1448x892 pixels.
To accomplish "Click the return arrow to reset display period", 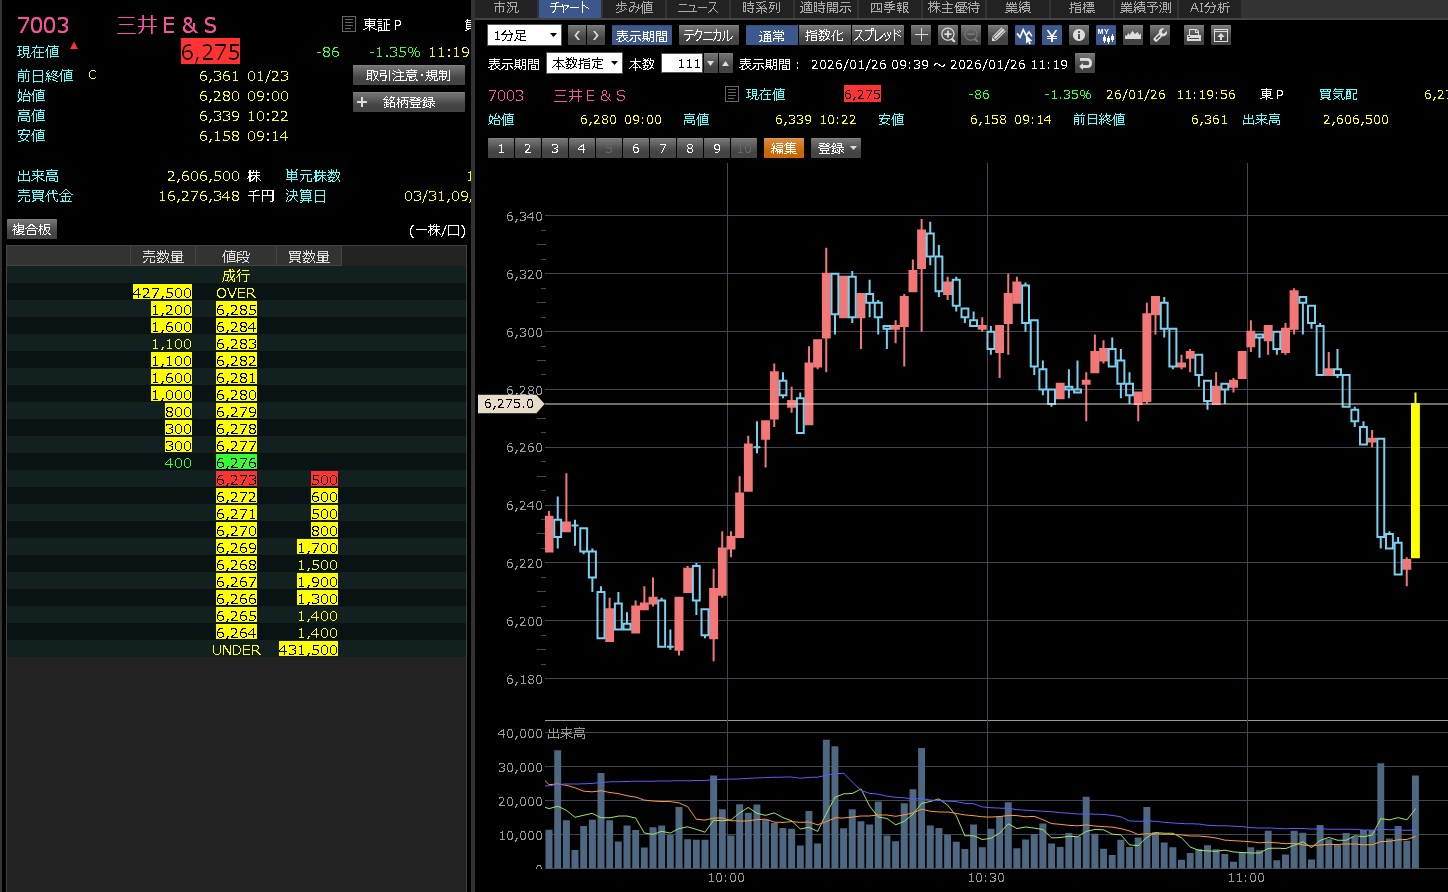I will (1084, 63).
